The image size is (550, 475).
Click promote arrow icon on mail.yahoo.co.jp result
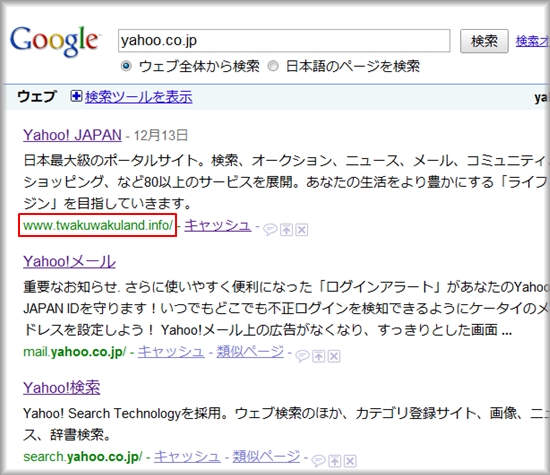[x=318, y=356]
